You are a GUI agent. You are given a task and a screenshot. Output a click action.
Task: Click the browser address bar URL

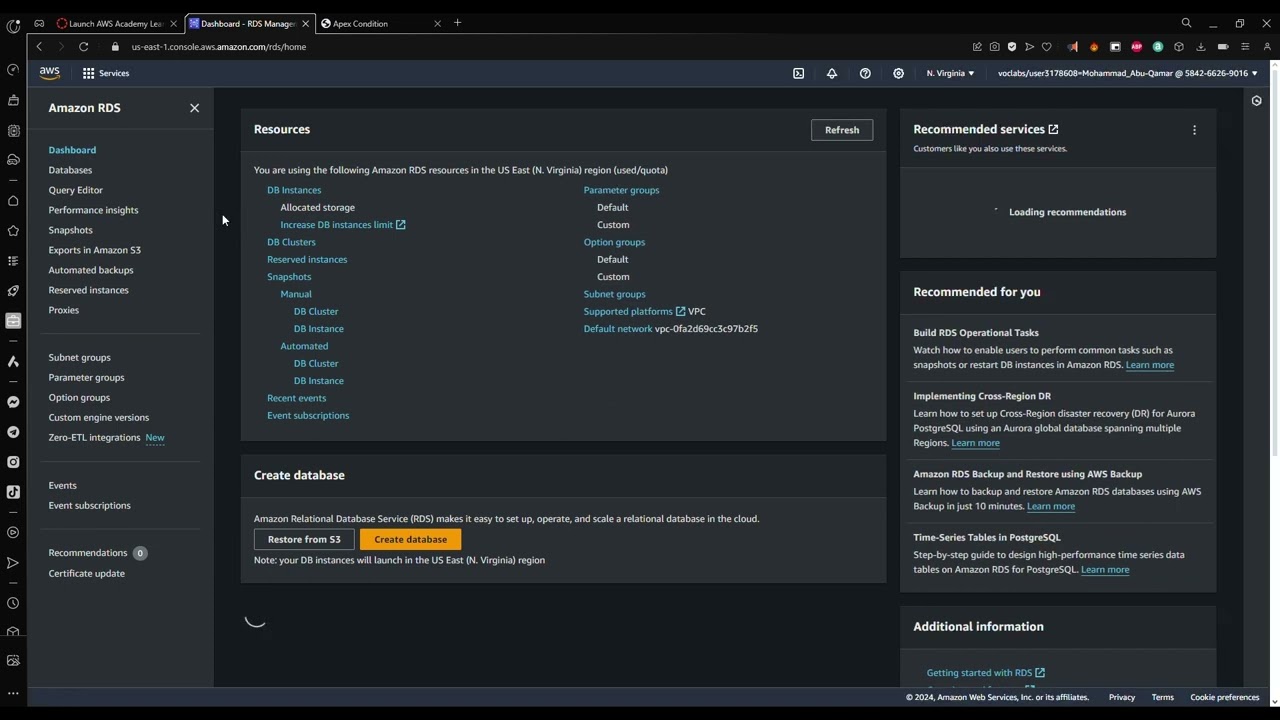pos(219,47)
